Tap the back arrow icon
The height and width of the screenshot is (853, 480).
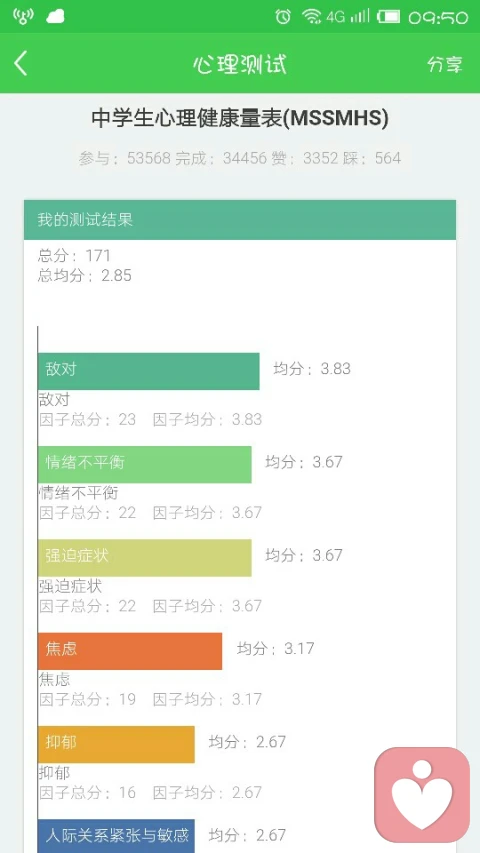[x=21, y=64]
